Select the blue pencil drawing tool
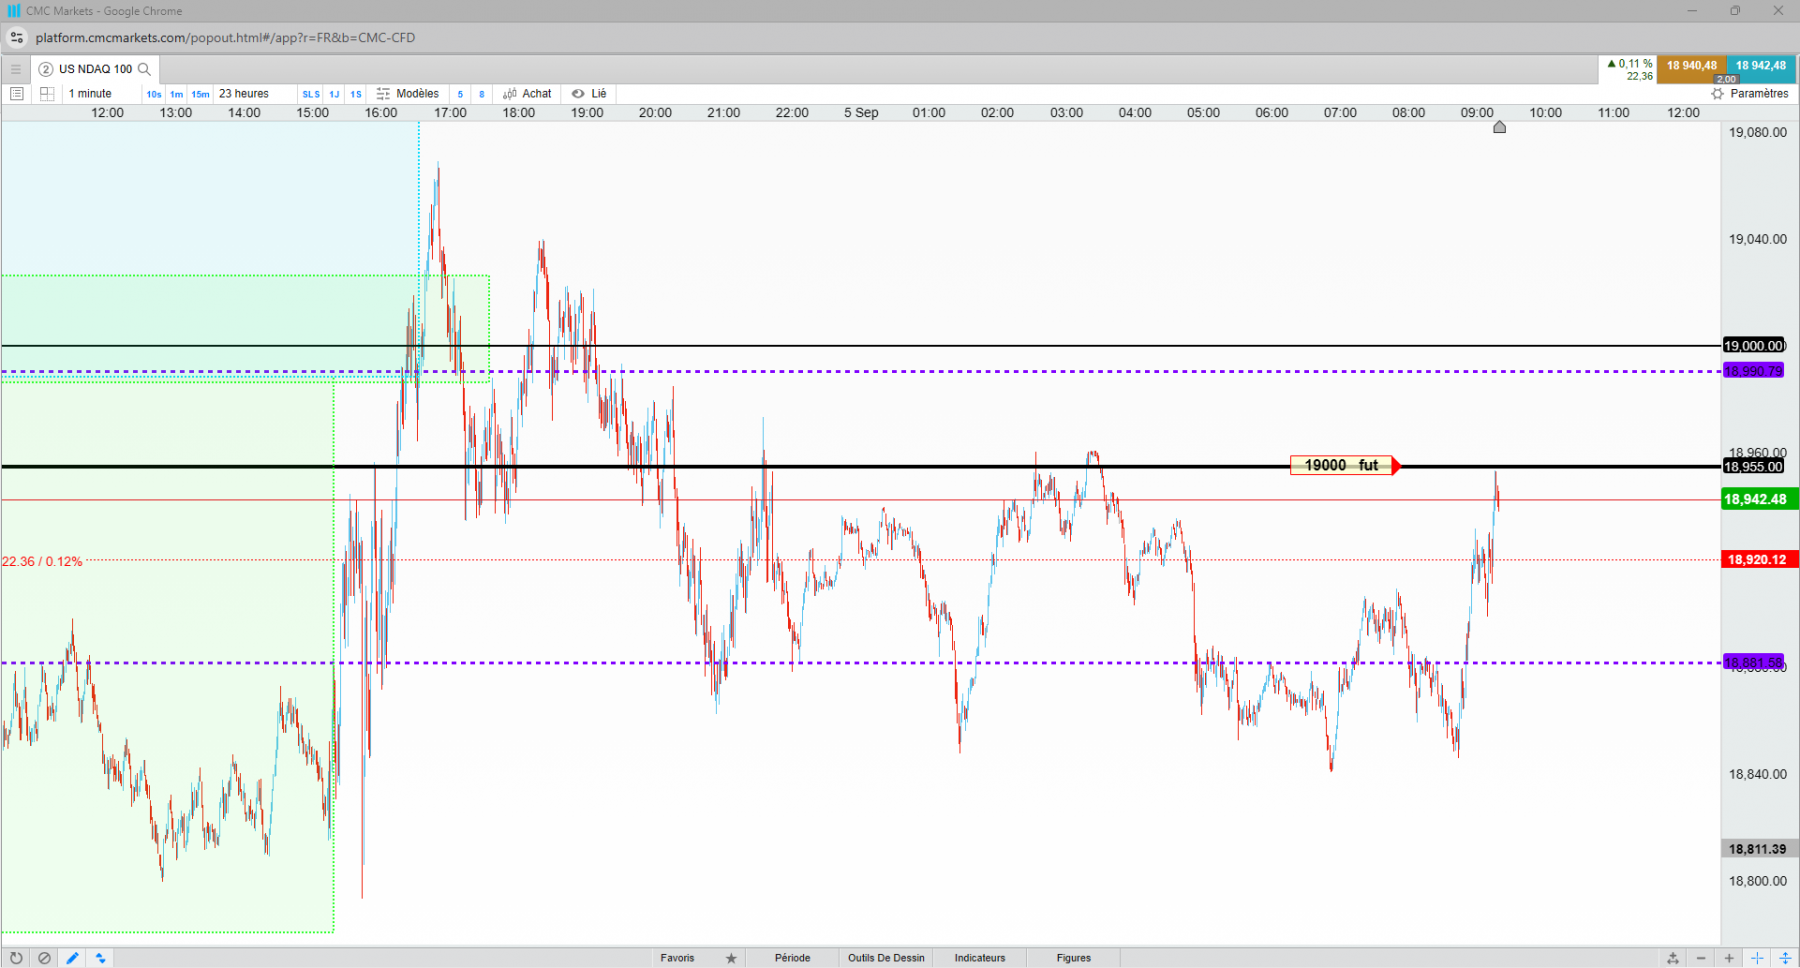The image size is (1800, 968). click(x=72, y=958)
